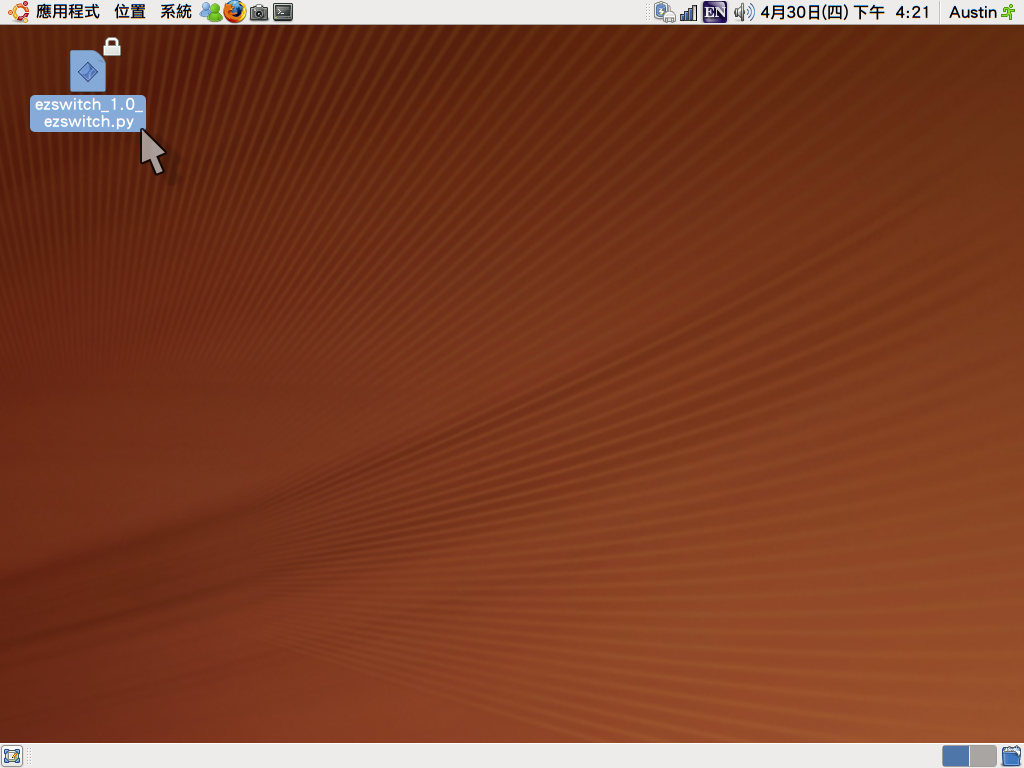Open the 系統 system menu
The height and width of the screenshot is (768, 1024).
[176, 12]
